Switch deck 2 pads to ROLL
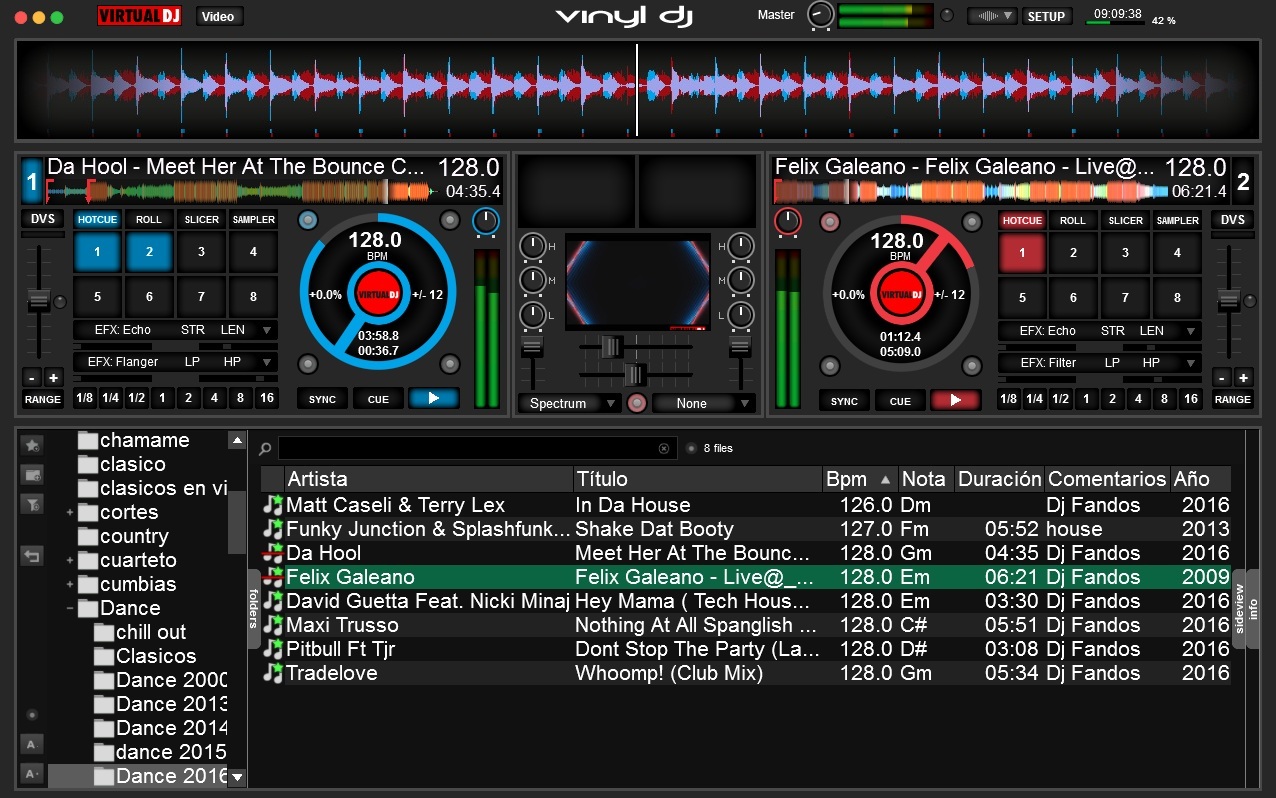1276x798 pixels. [1073, 220]
